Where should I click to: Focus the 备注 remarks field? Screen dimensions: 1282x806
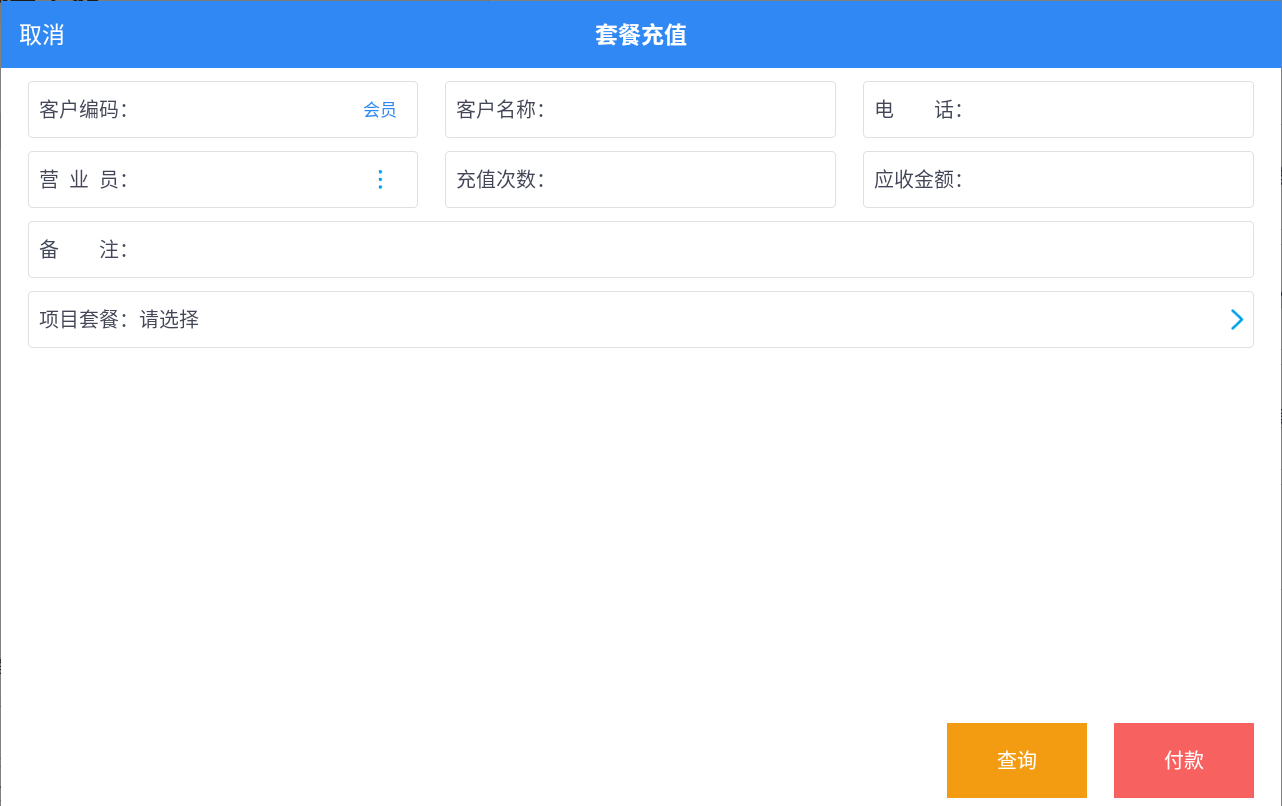(x=641, y=250)
